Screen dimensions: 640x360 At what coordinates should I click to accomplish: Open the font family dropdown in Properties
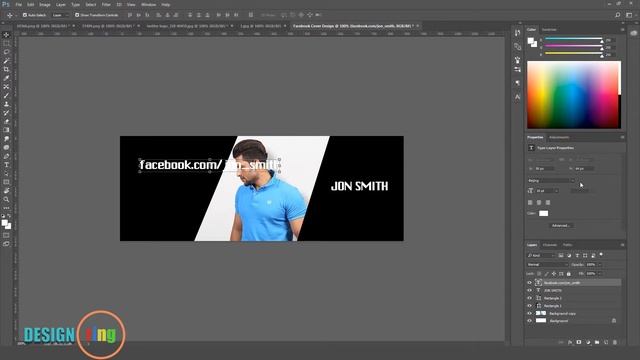pos(551,180)
